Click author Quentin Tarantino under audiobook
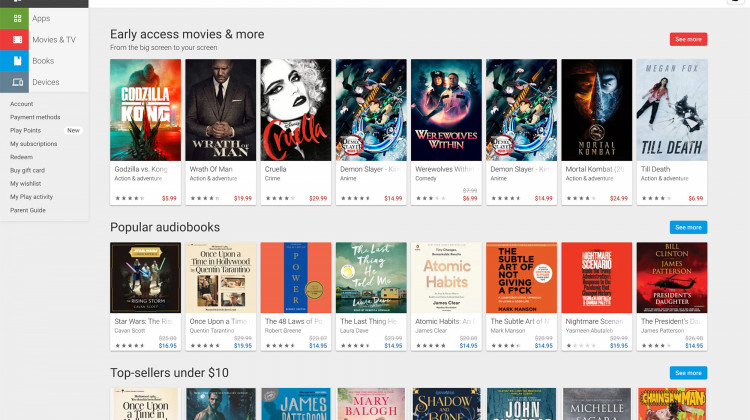This screenshot has width=750, height=420. pos(210,331)
